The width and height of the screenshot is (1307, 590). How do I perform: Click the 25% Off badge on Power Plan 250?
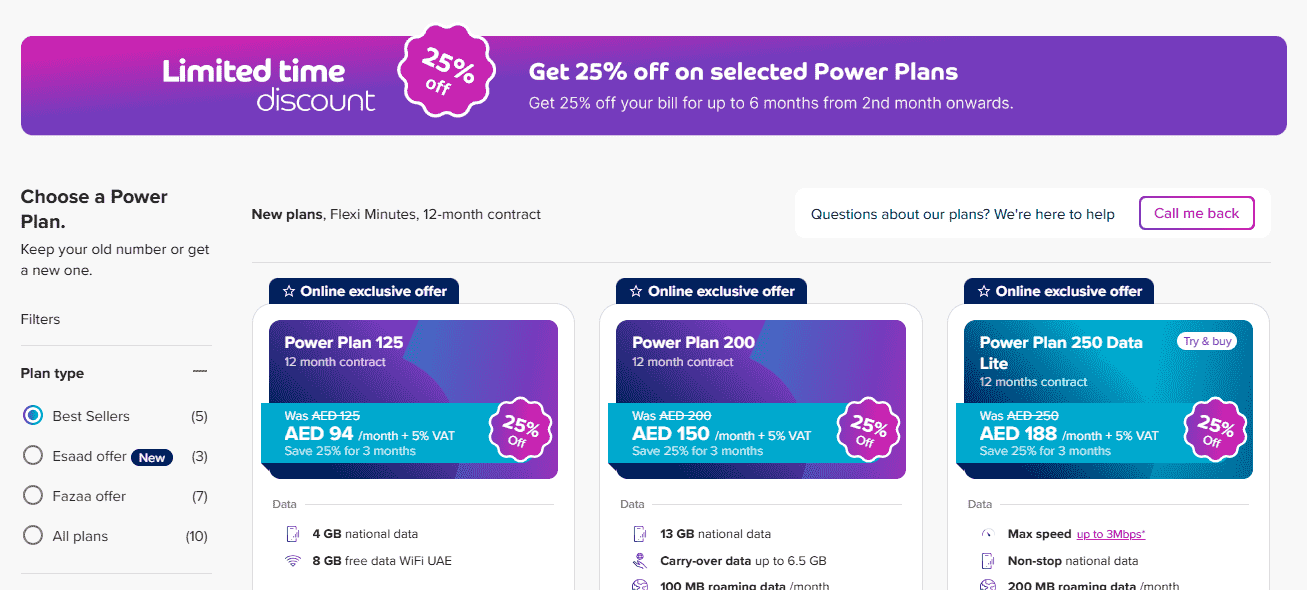pos(1215,431)
